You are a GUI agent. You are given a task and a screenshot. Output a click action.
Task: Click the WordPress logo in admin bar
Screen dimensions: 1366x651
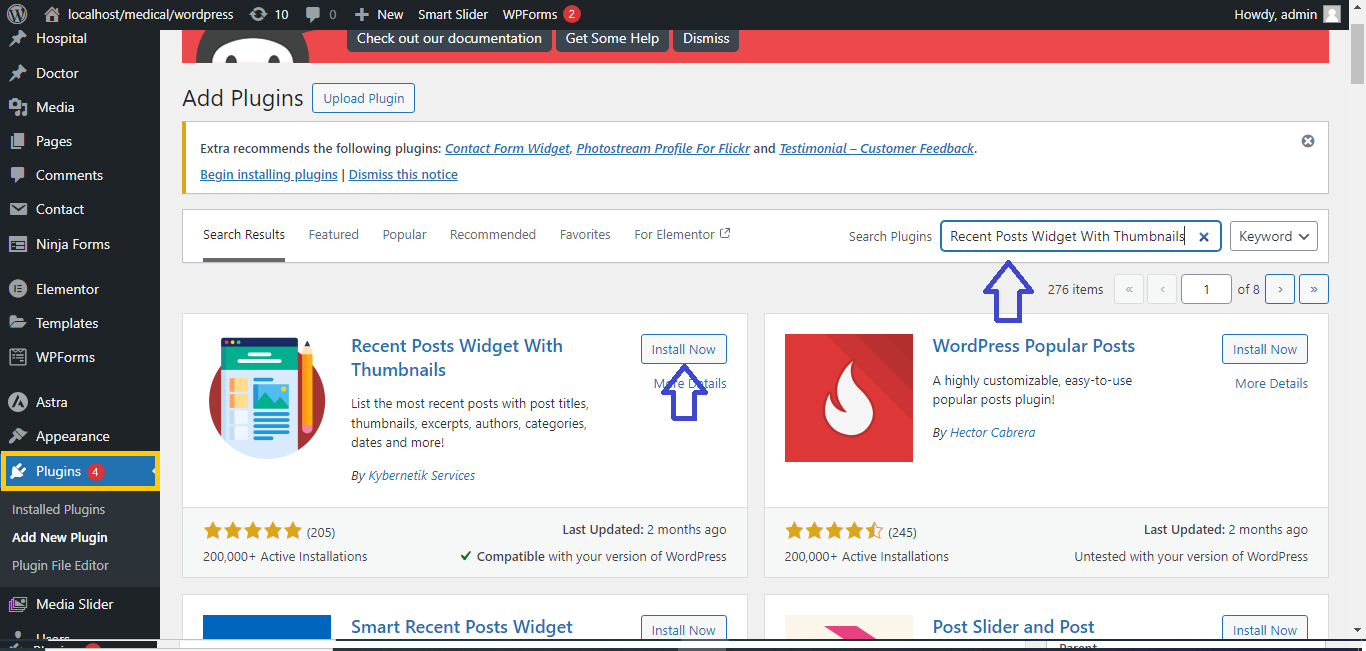click(17, 14)
